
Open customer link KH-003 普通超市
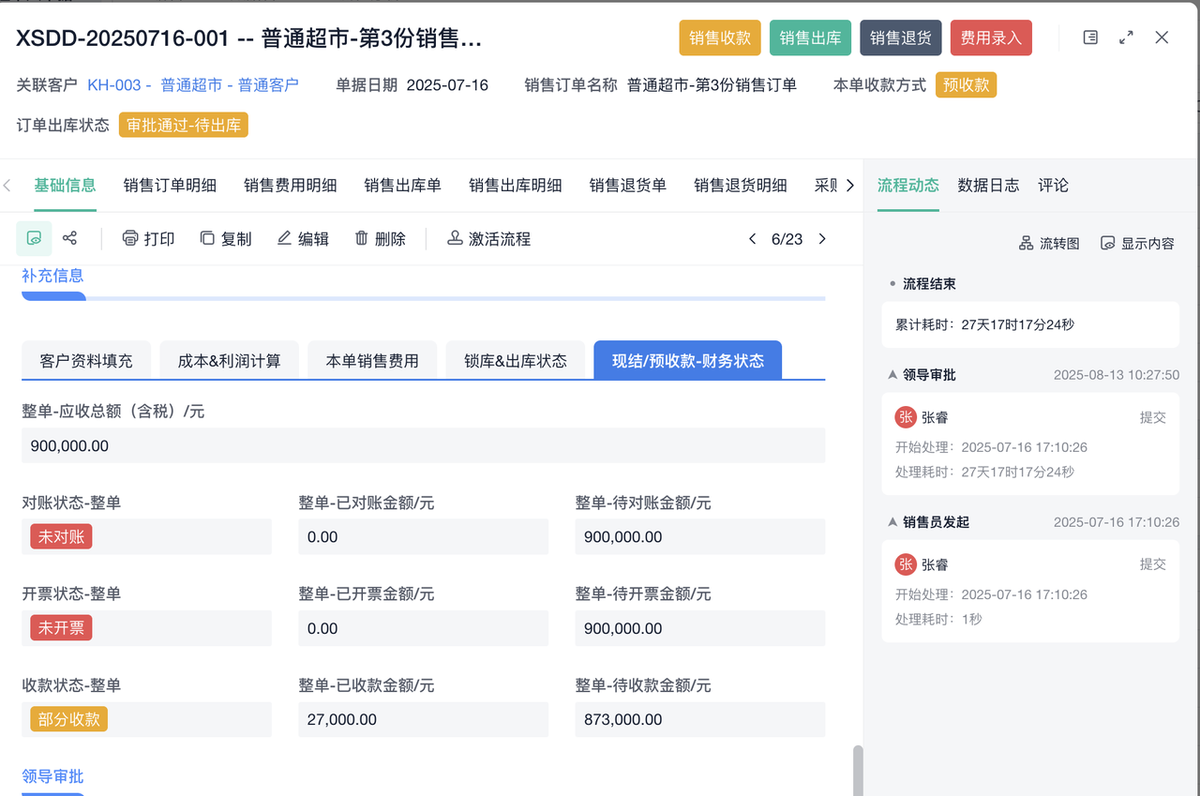tap(193, 85)
